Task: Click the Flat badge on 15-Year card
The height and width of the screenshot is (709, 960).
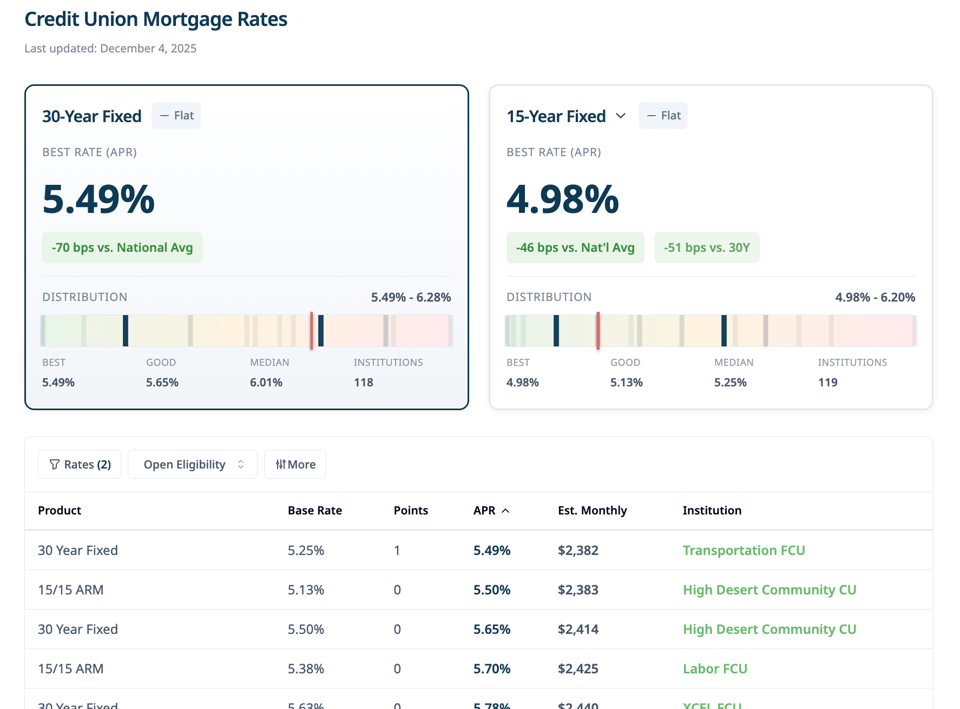Action: click(x=663, y=116)
